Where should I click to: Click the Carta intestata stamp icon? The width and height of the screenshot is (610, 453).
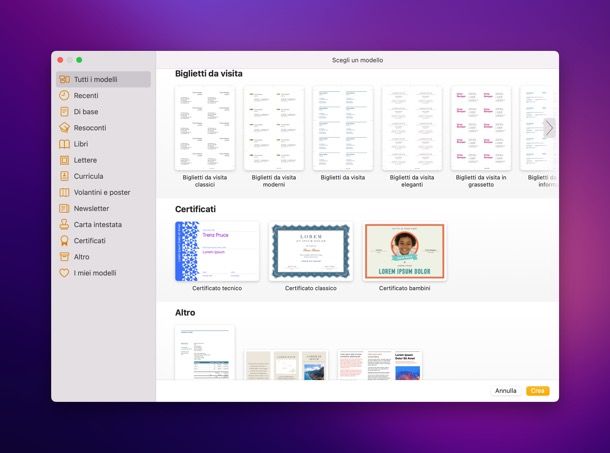64,225
